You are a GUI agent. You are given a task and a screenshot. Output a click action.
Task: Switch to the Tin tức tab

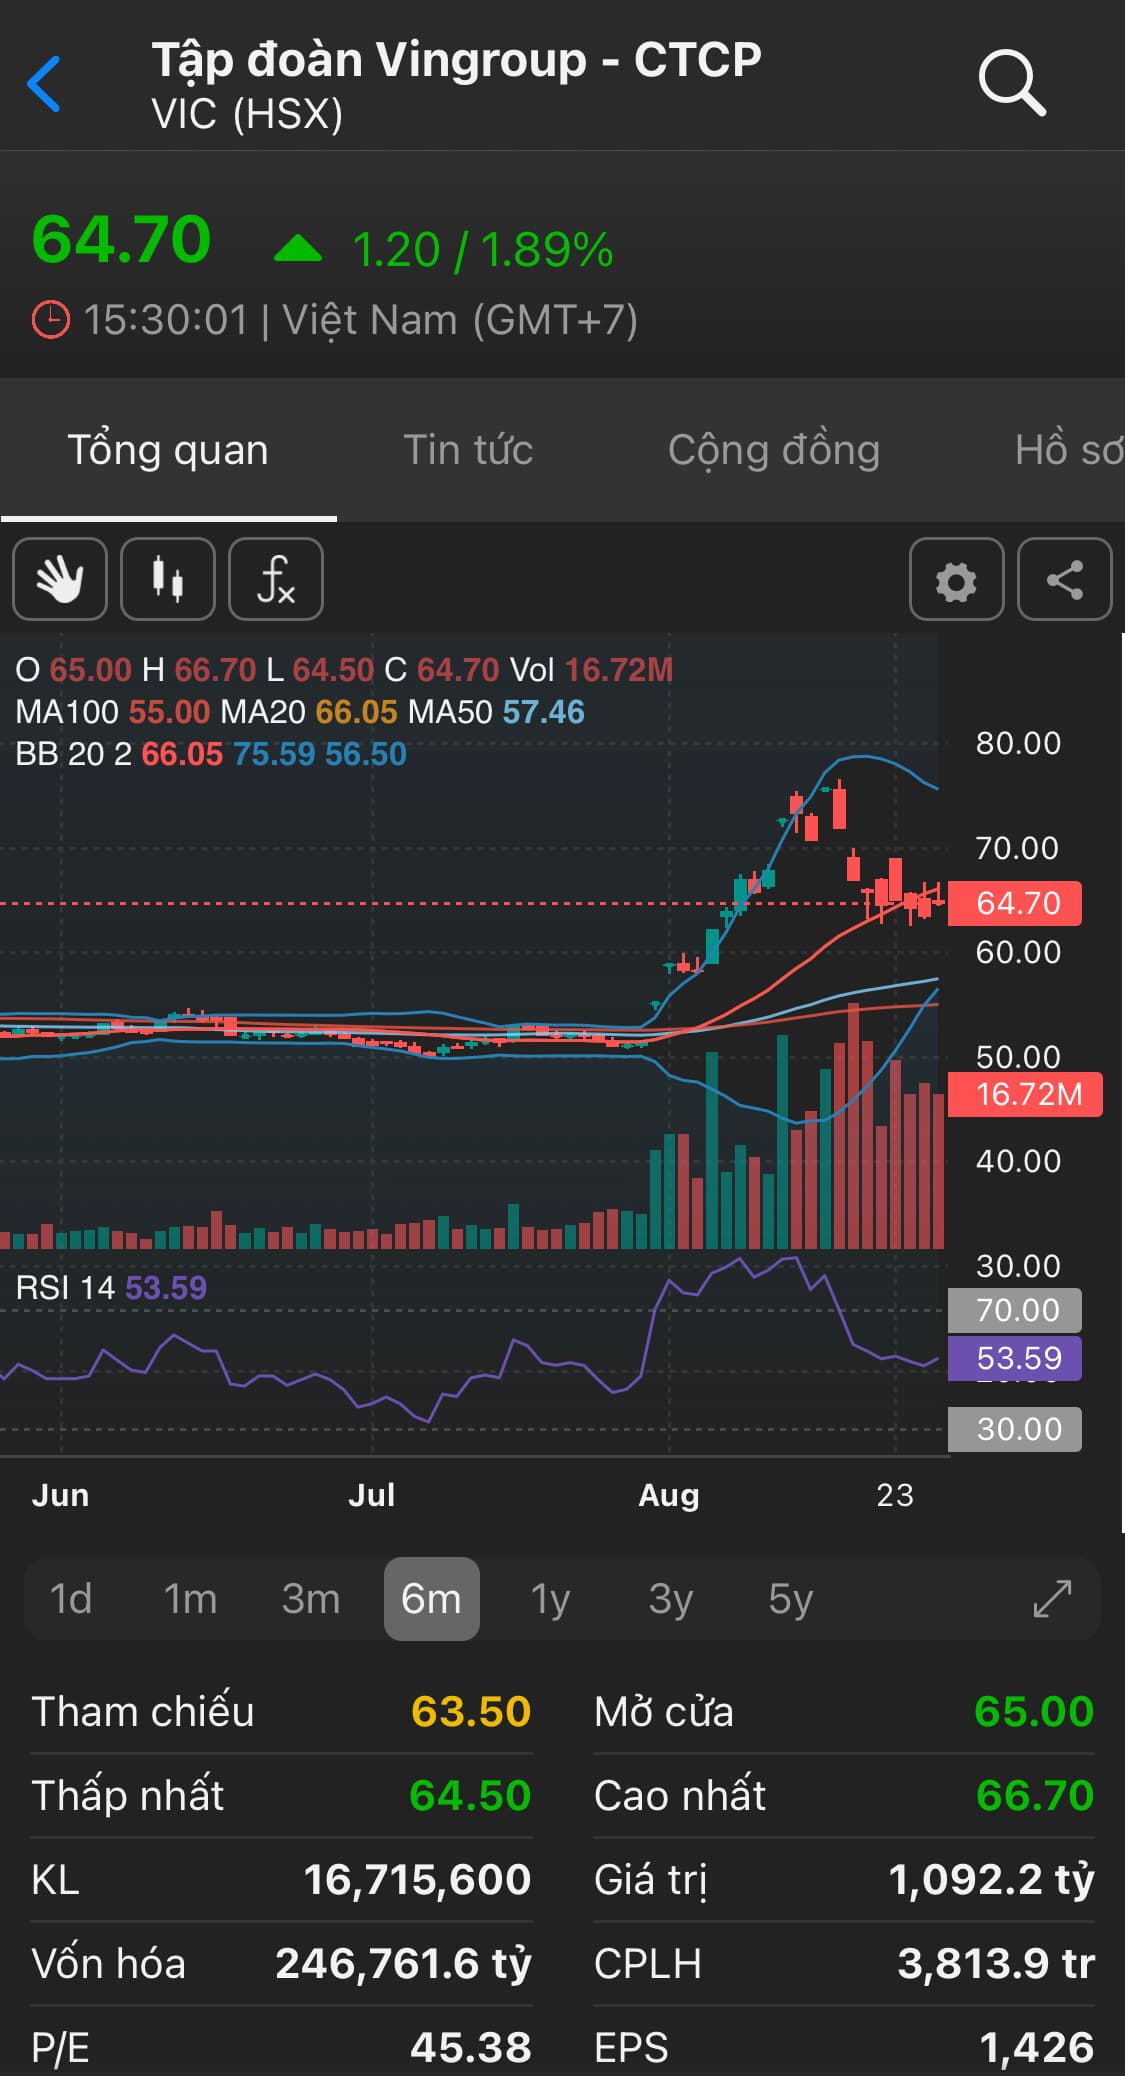(468, 450)
